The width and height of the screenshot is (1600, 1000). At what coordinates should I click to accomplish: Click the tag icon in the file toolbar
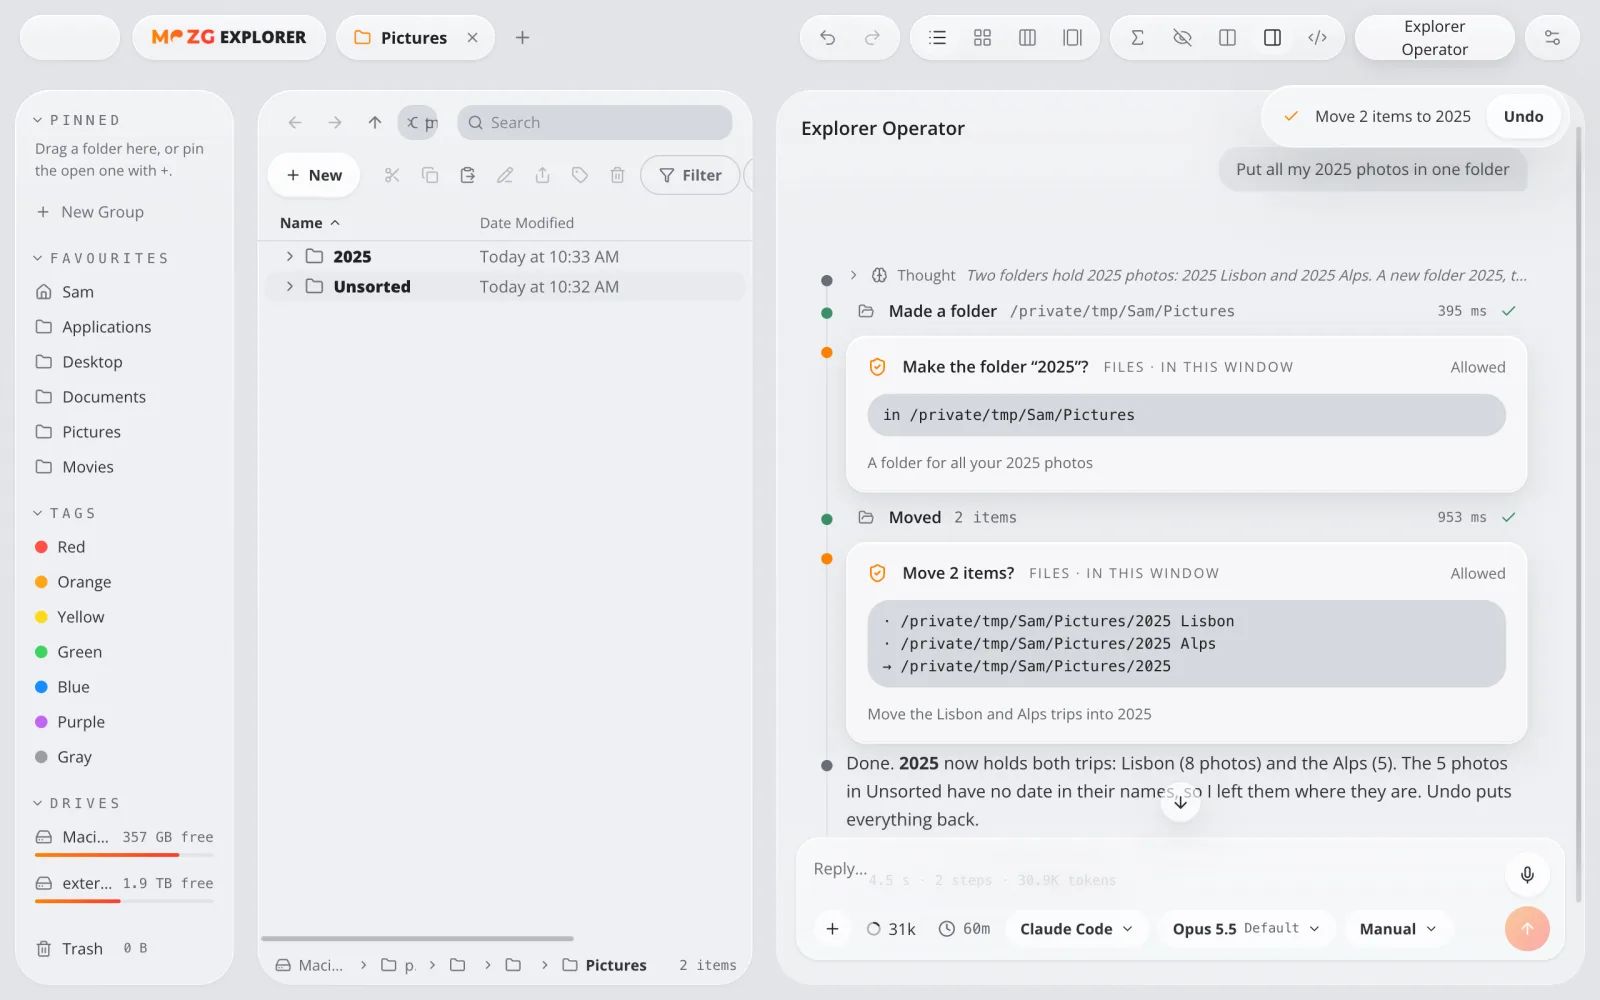(580, 175)
